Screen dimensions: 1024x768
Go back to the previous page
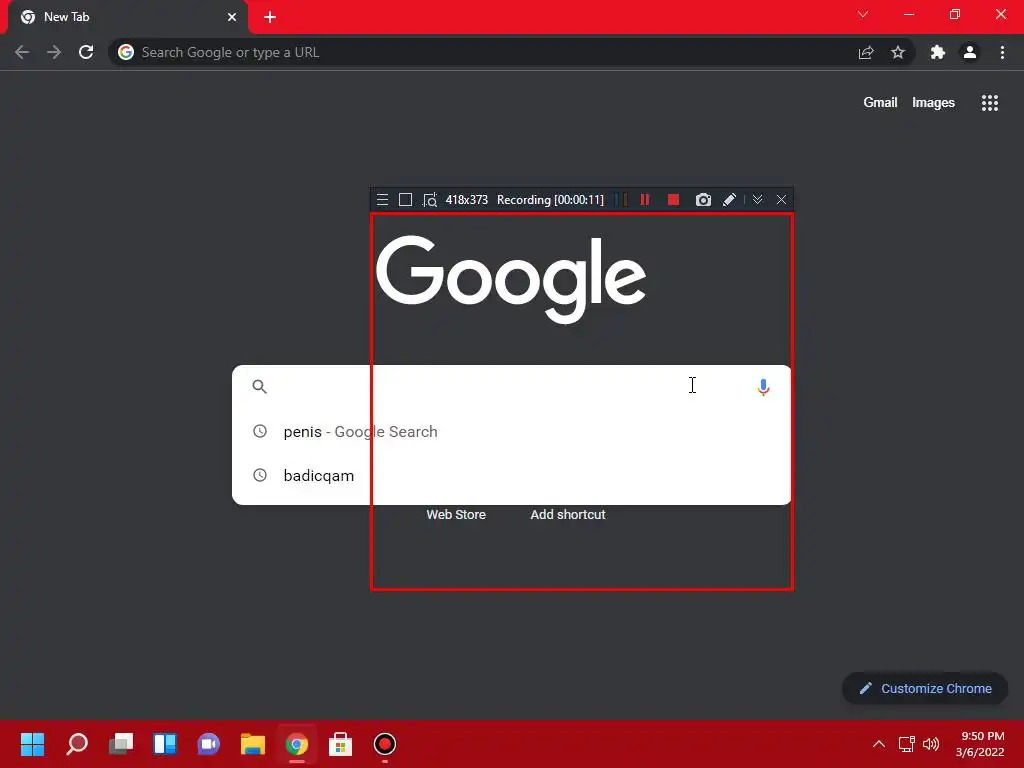tap(22, 52)
